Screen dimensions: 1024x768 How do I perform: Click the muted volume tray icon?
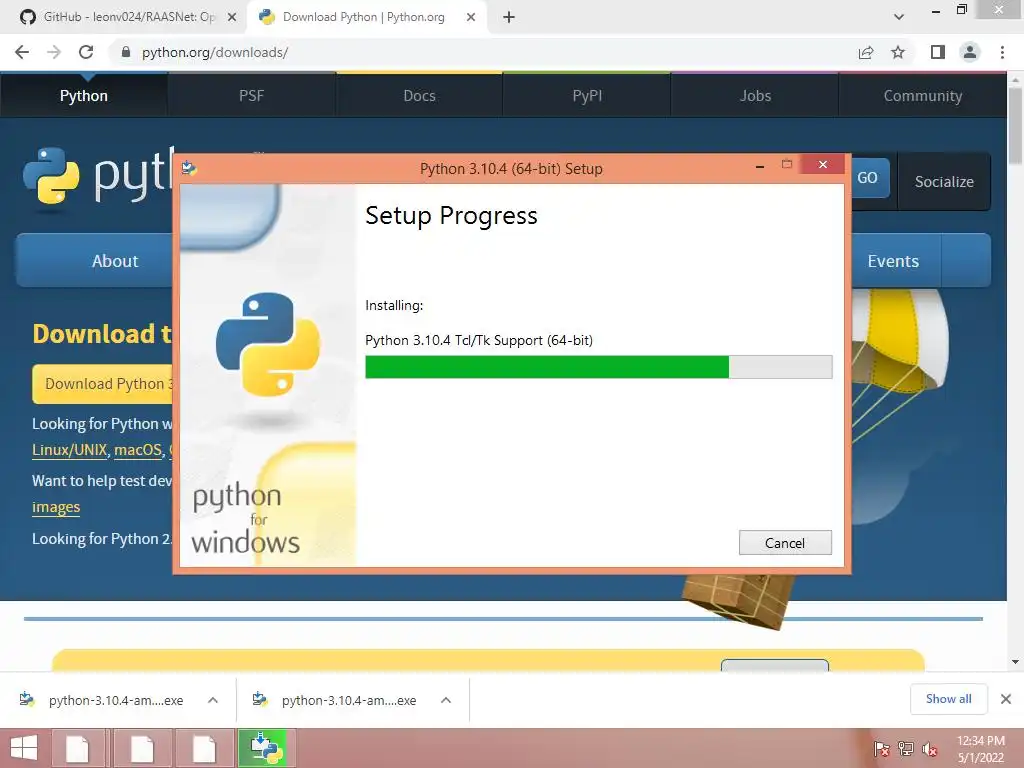929,749
